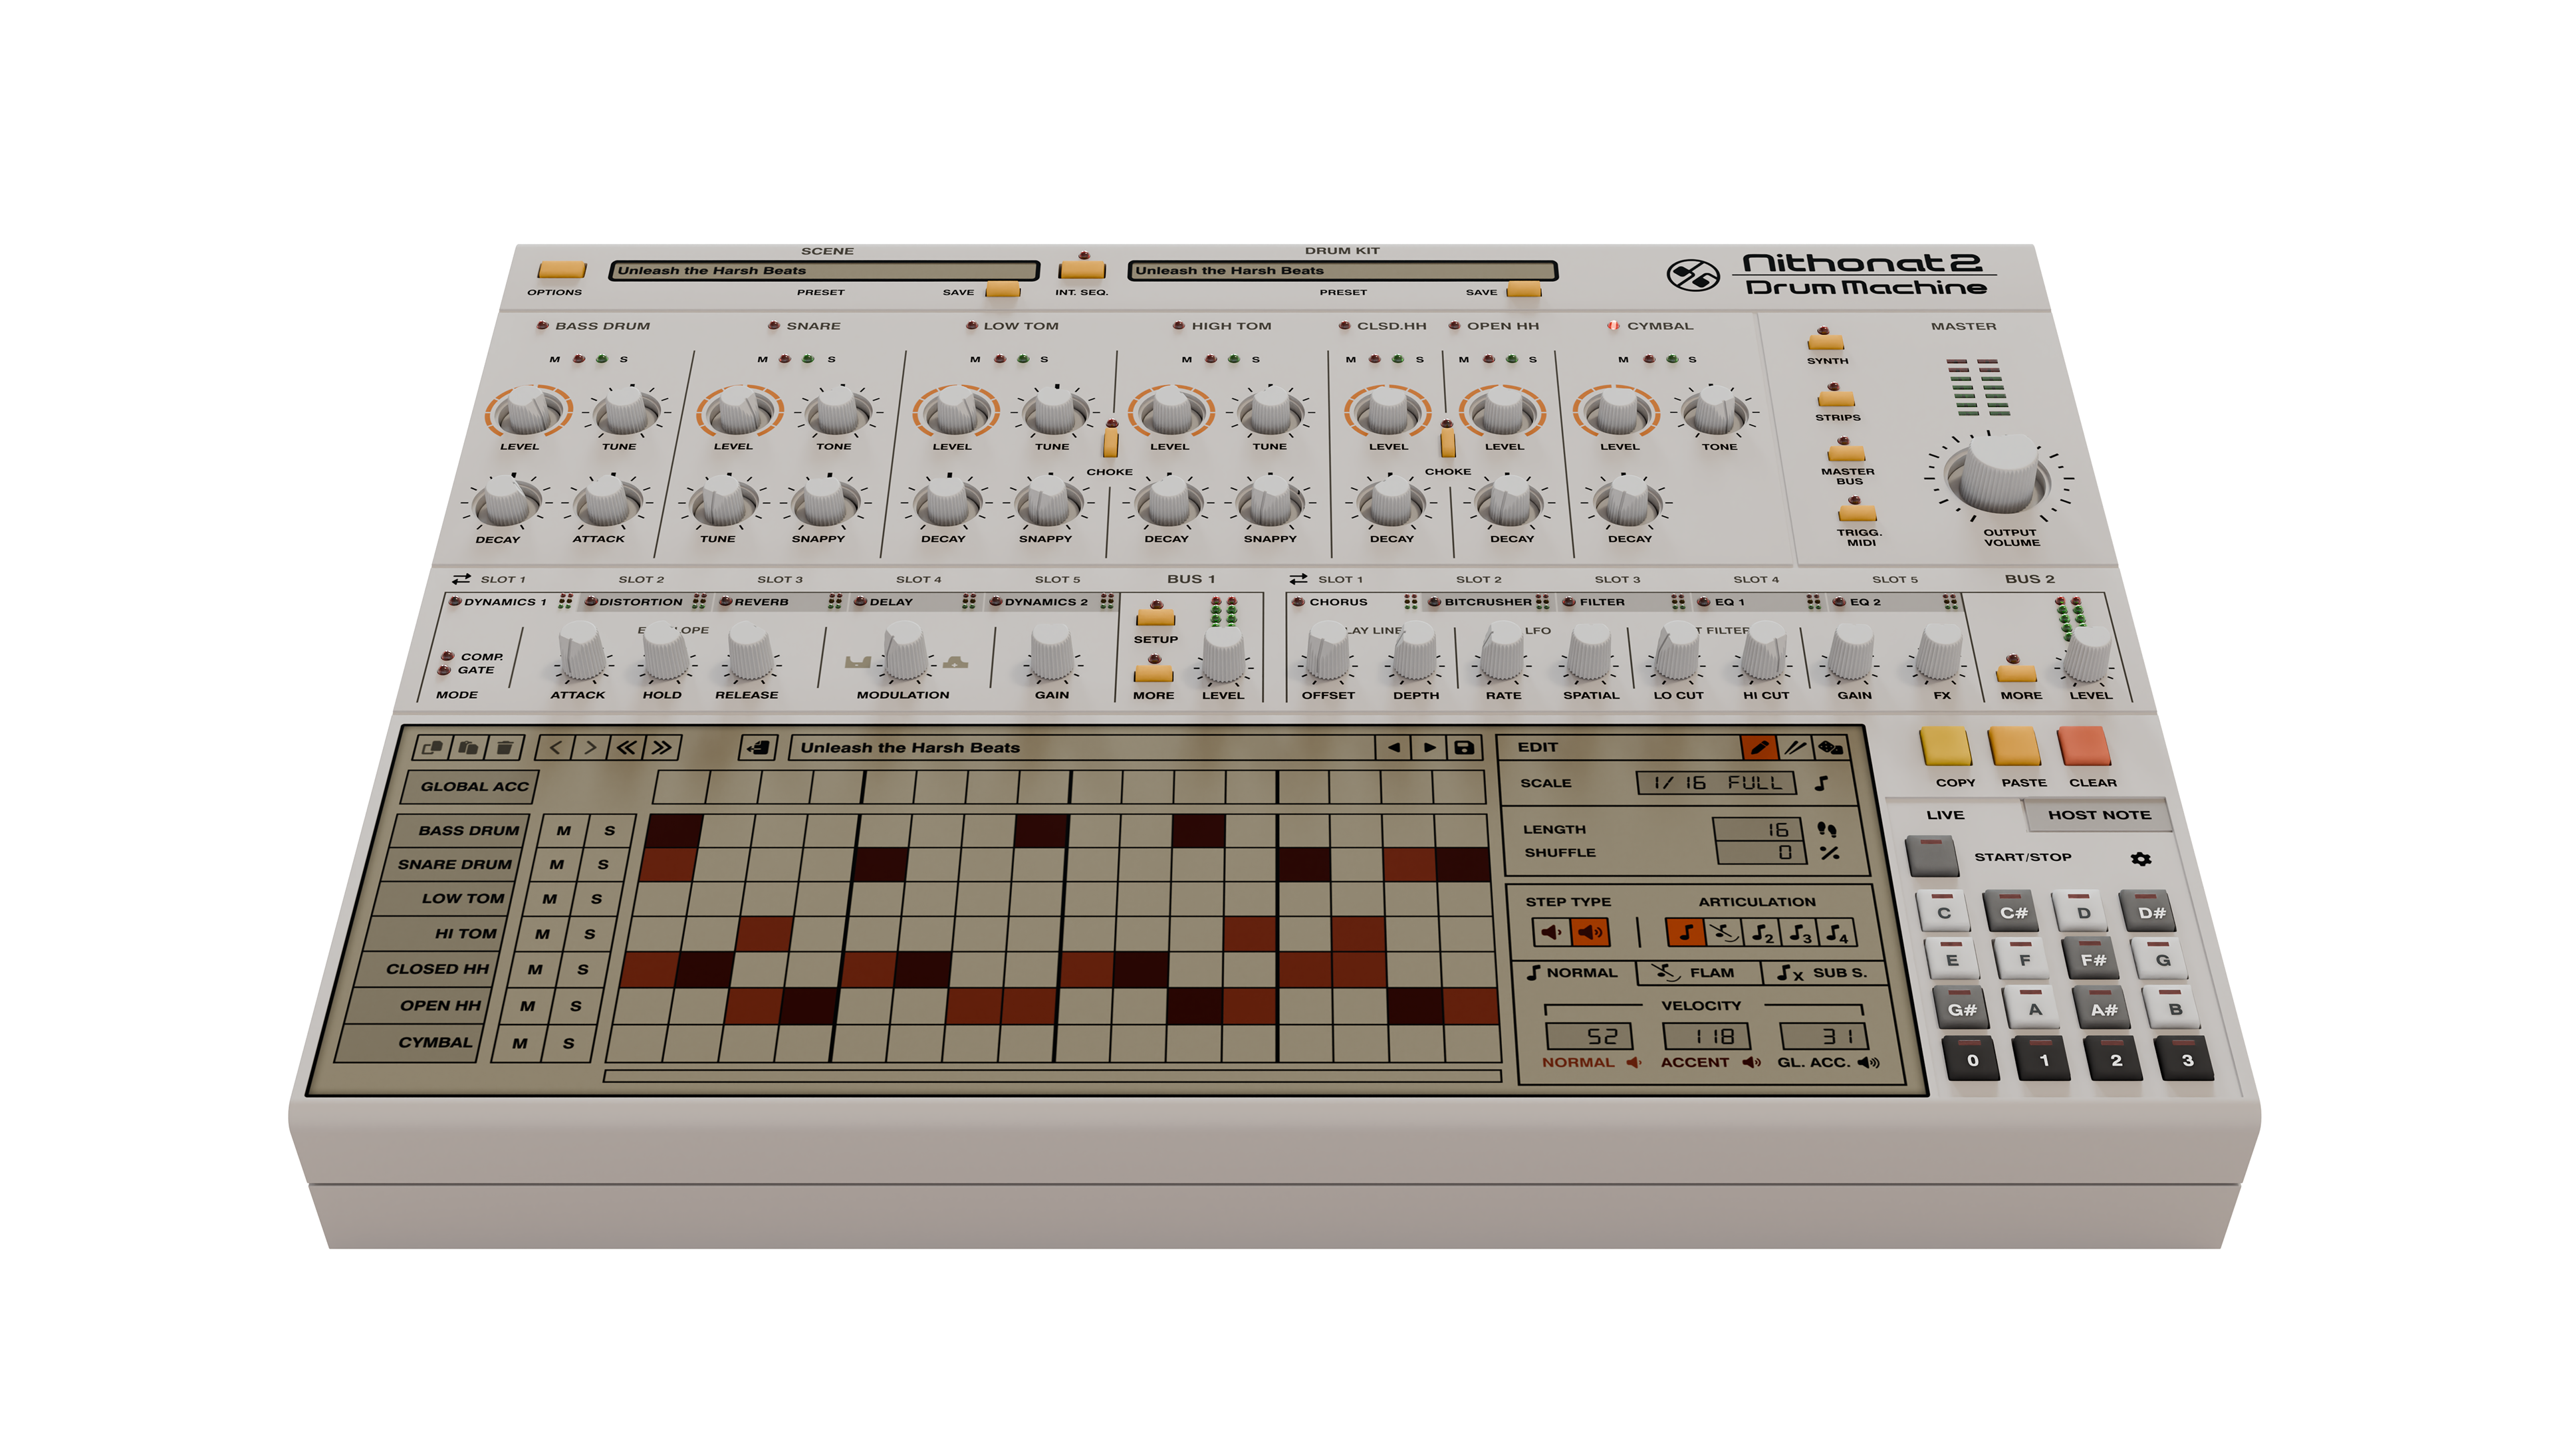
Task: Click the red CLEAR button
Action: click(x=2083, y=746)
